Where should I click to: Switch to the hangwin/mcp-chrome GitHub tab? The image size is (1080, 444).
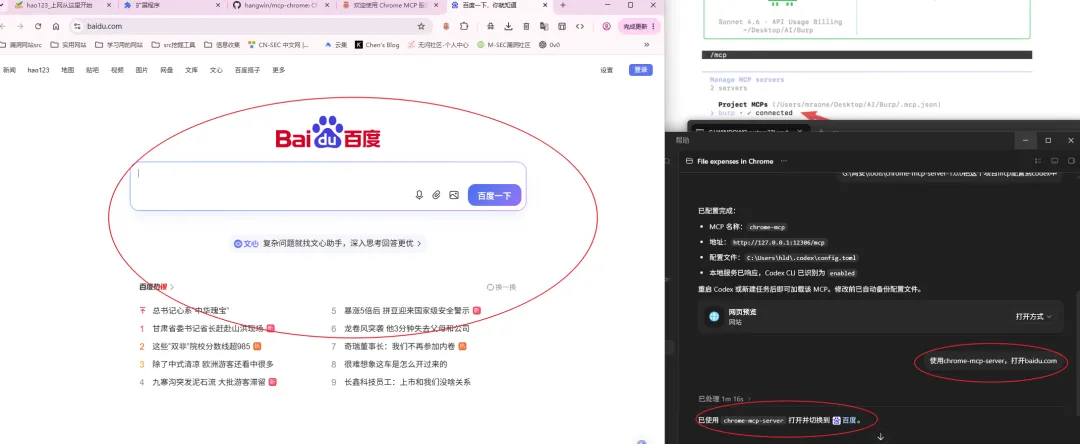click(x=279, y=6)
